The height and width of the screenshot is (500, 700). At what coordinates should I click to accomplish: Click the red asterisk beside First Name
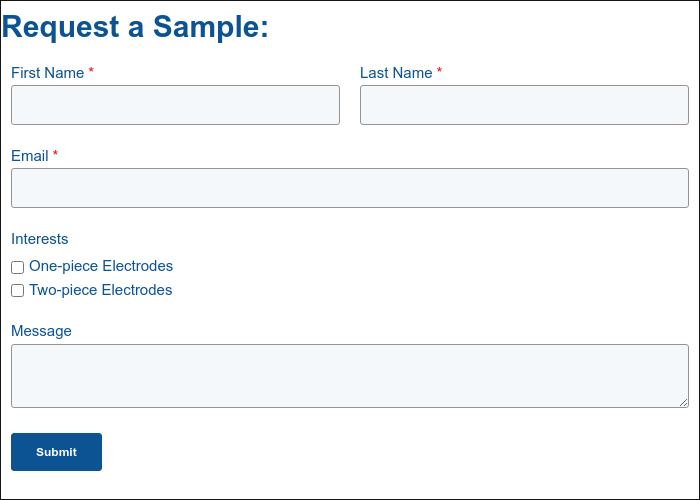(91, 72)
